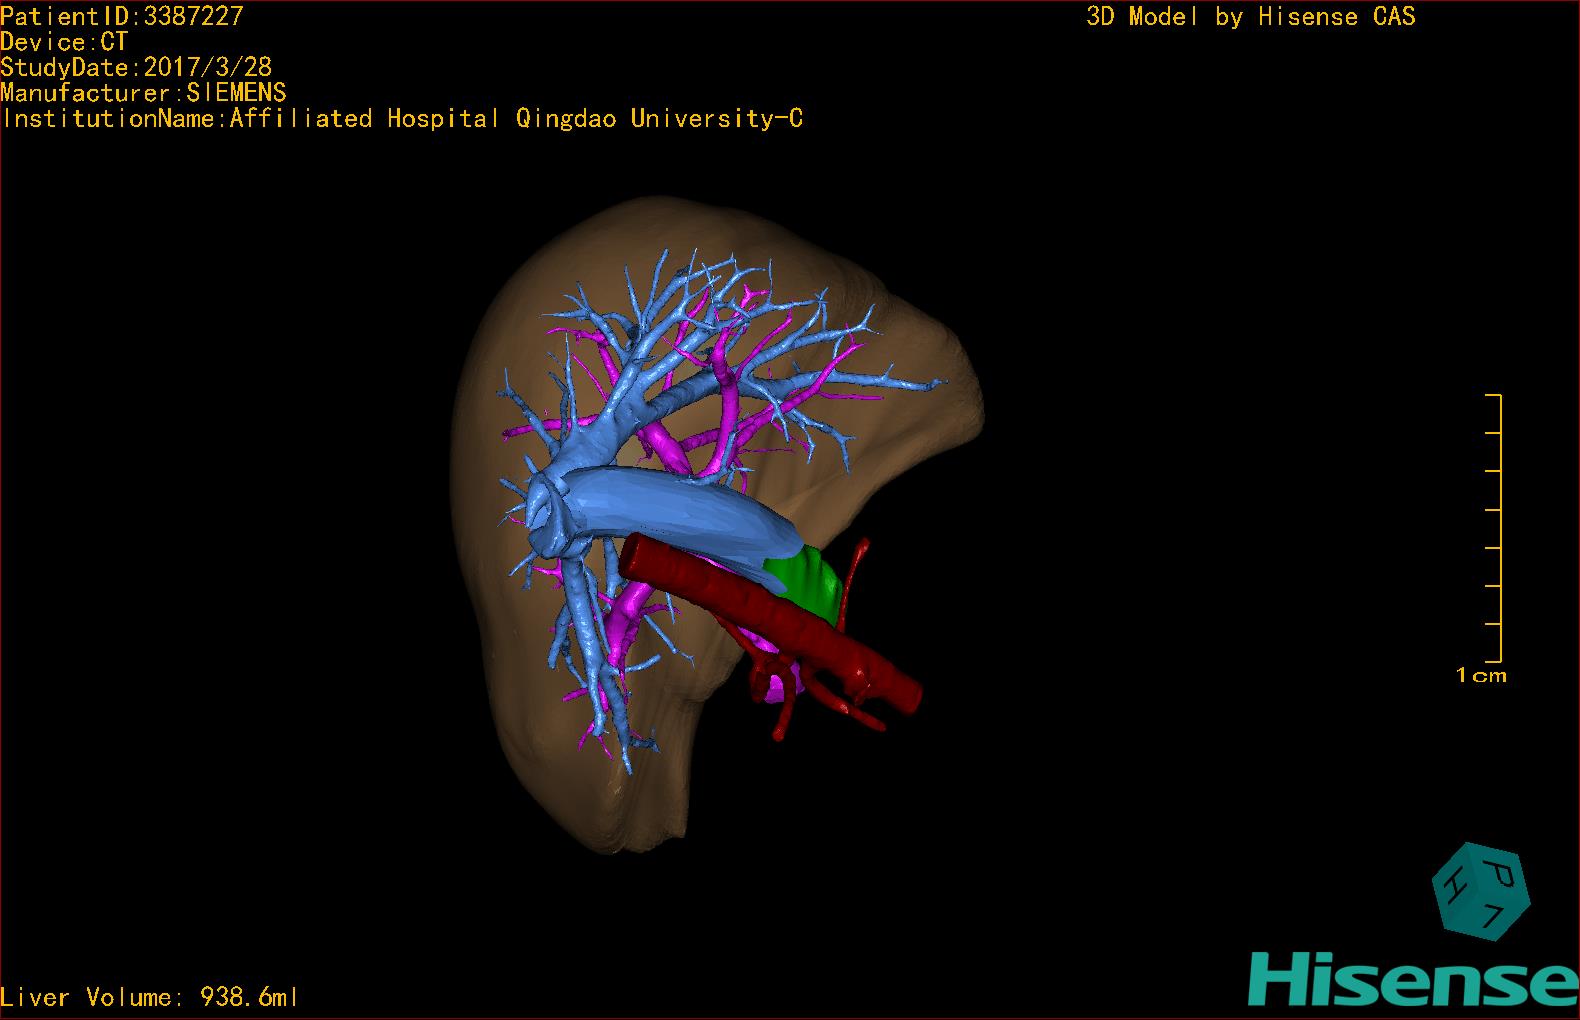Click the StudyDate:2017/3/28 label
Image resolution: width=1580 pixels, height=1020 pixels.
(x=136, y=68)
